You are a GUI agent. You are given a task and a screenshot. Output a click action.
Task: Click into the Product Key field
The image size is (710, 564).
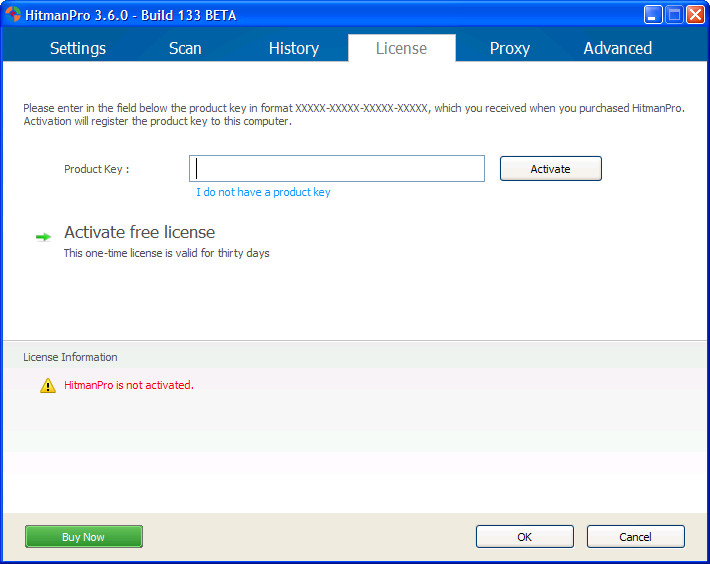(337, 168)
